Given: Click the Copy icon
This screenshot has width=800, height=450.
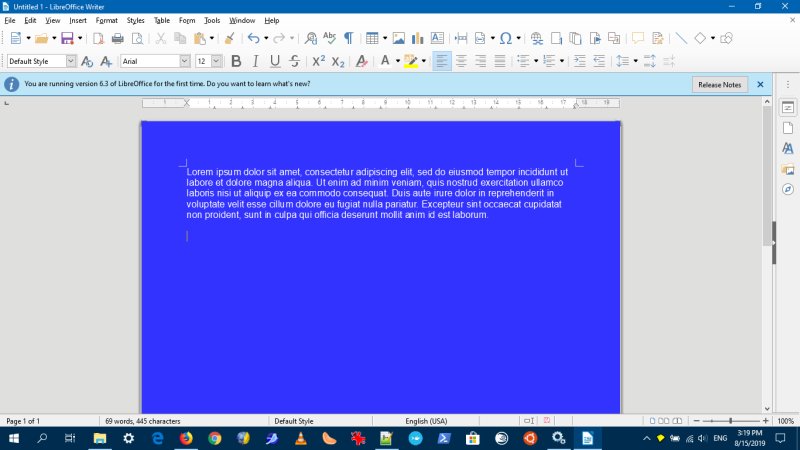Looking at the screenshot, I should coord(180,38).
